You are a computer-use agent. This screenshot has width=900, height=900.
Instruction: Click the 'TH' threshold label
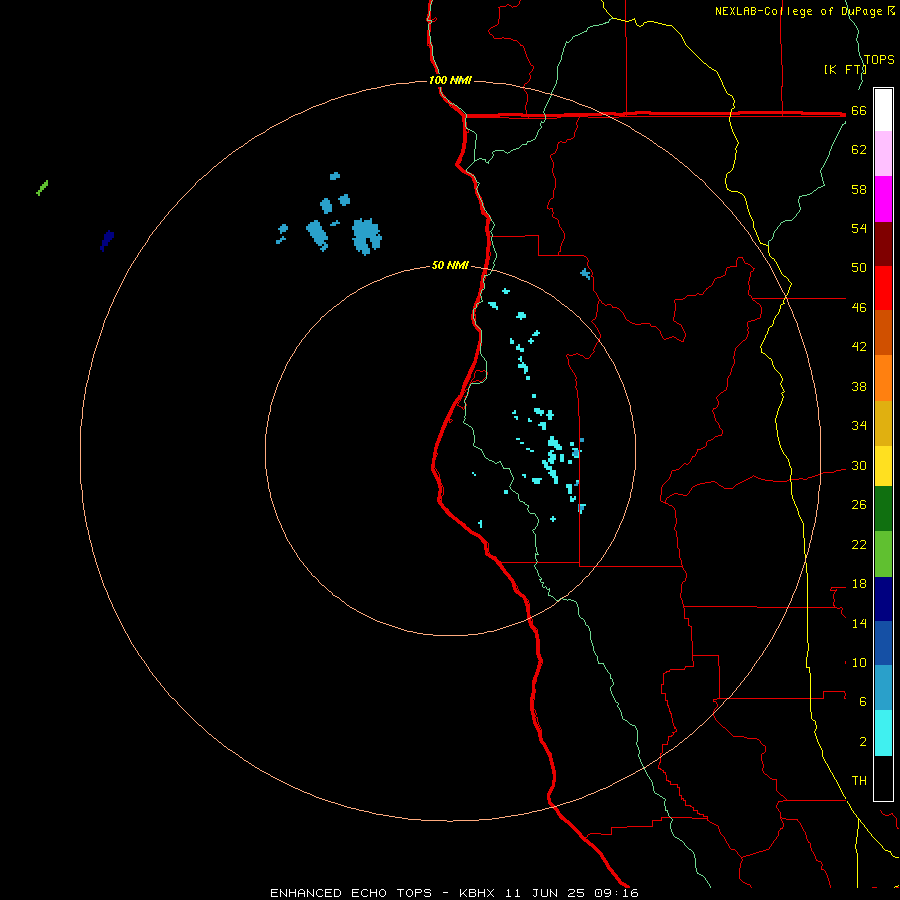[859, 781]
